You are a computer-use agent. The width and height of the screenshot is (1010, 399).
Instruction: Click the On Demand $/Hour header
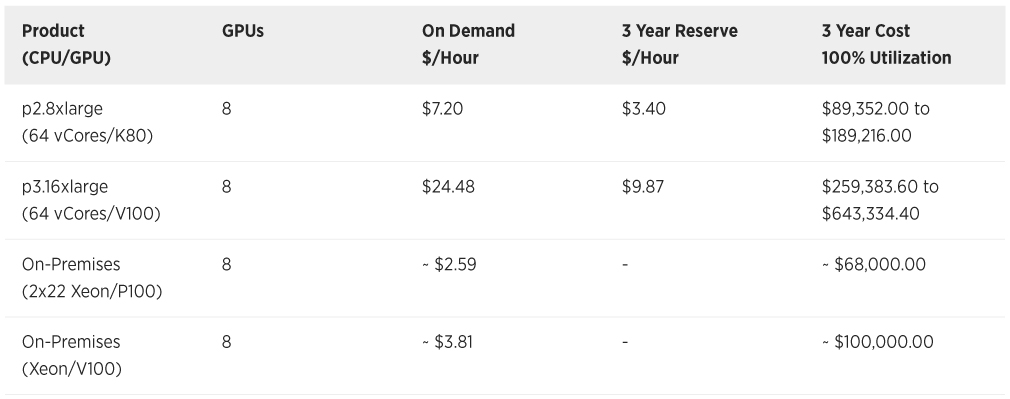tap(468, 44)
